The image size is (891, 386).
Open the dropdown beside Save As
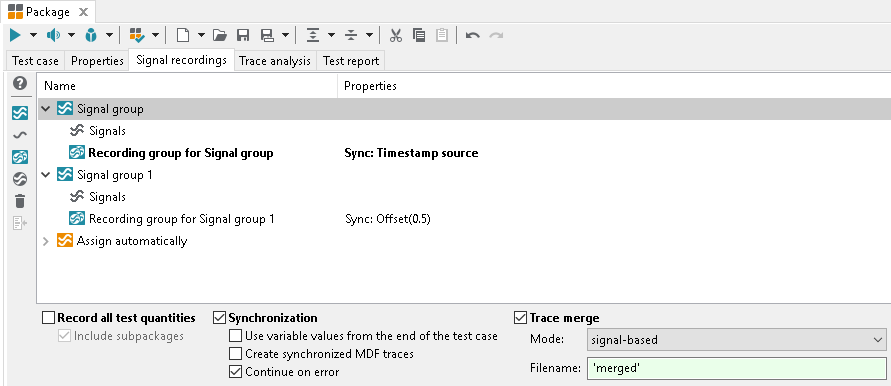[285, 36]
